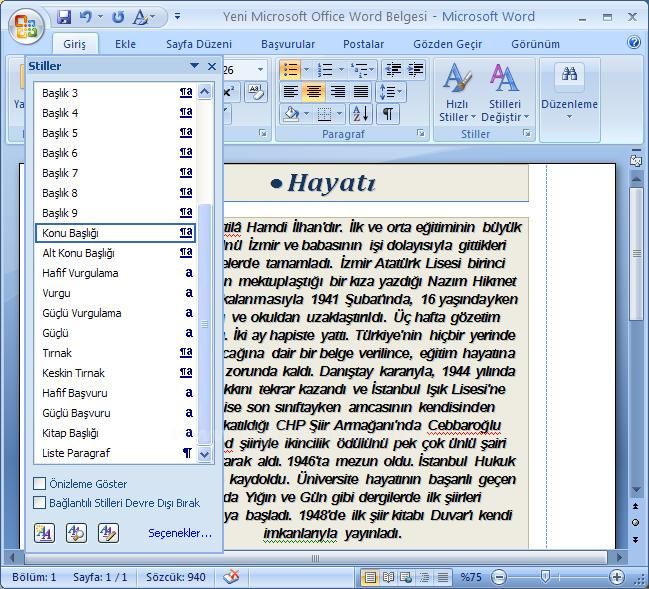Open the Başvurular tab
The height and width of the screenshot is (589, 649).
click(288, 44)
